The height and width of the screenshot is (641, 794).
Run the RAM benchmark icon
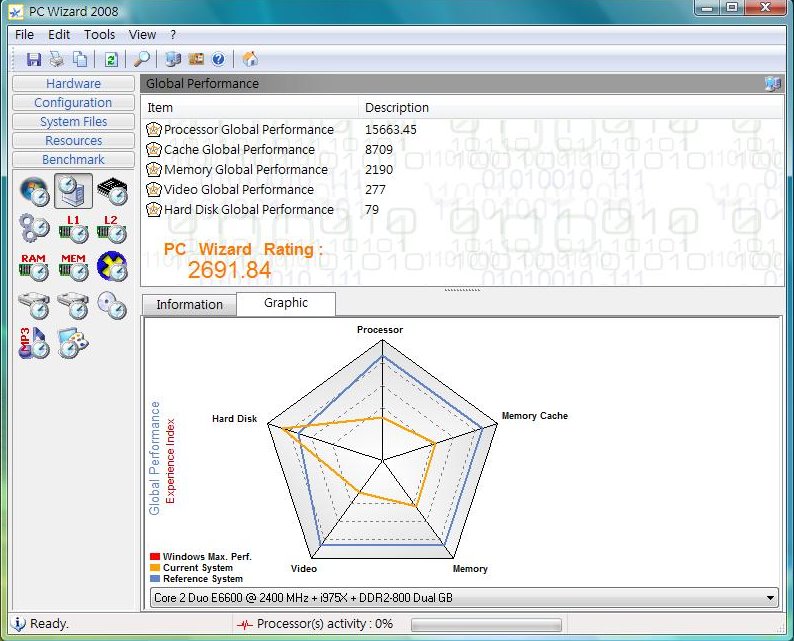34,267
